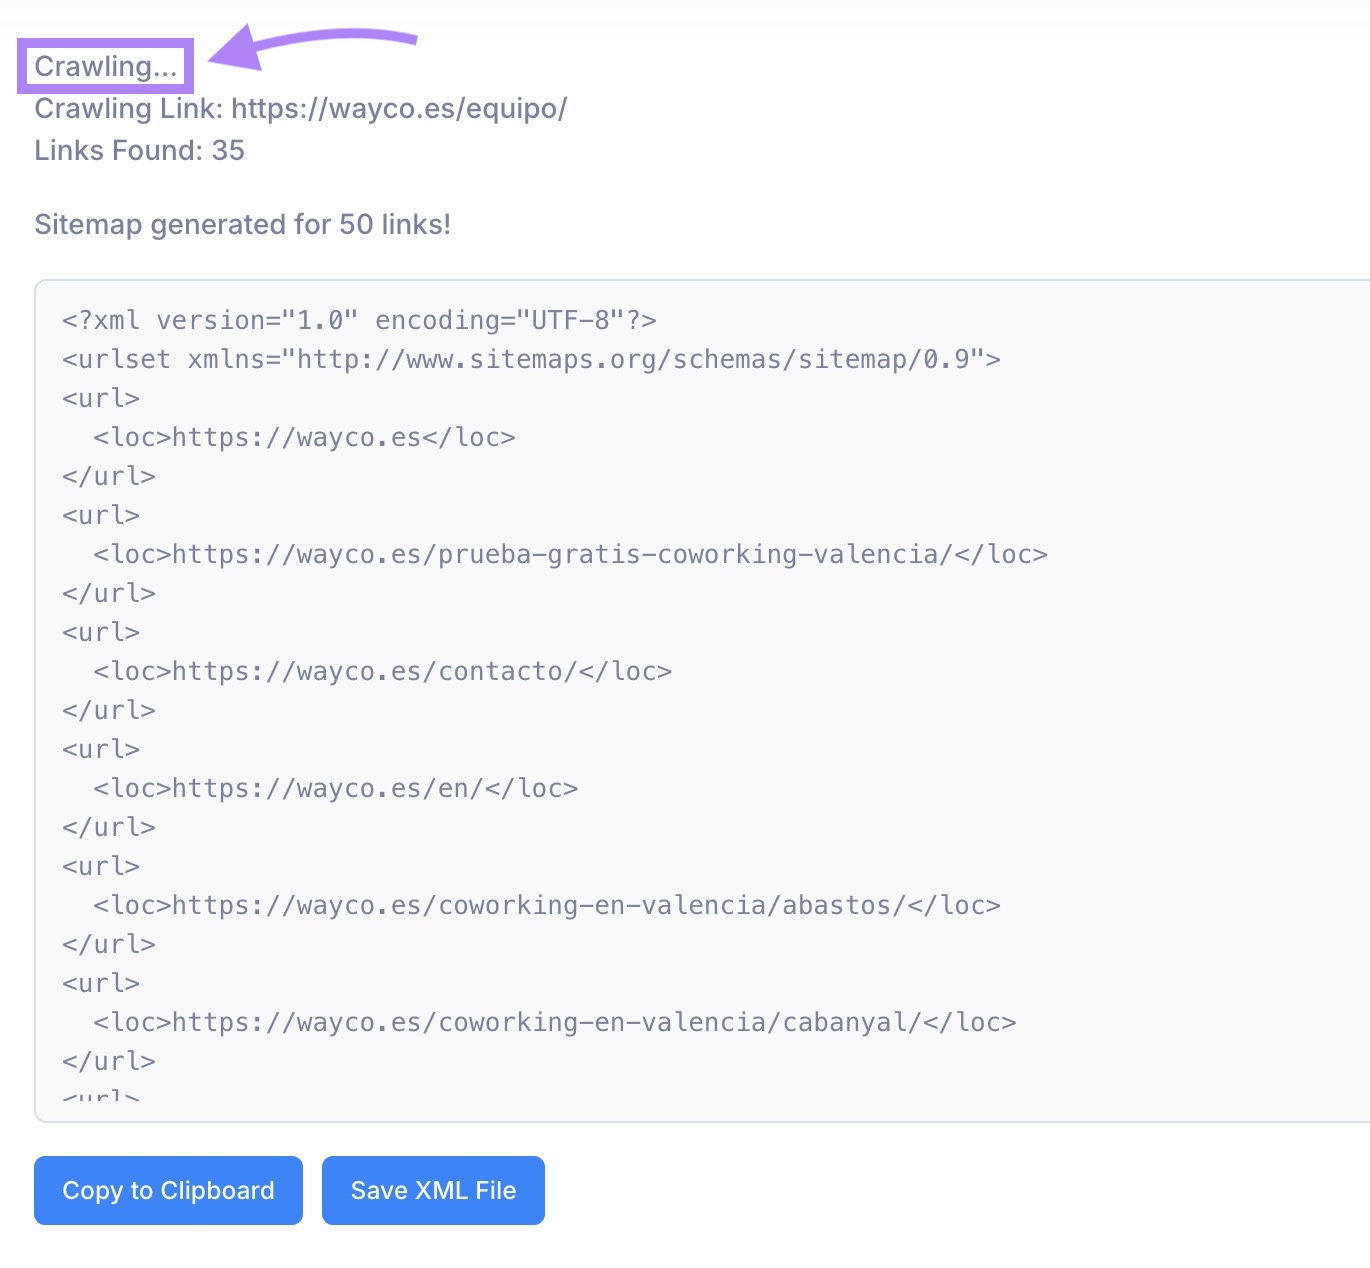Click the Sitemap generated for 50 links heading
The width and height of the screenshot is (1370, 1268).
pyautogui.click(x=242, y=224)
